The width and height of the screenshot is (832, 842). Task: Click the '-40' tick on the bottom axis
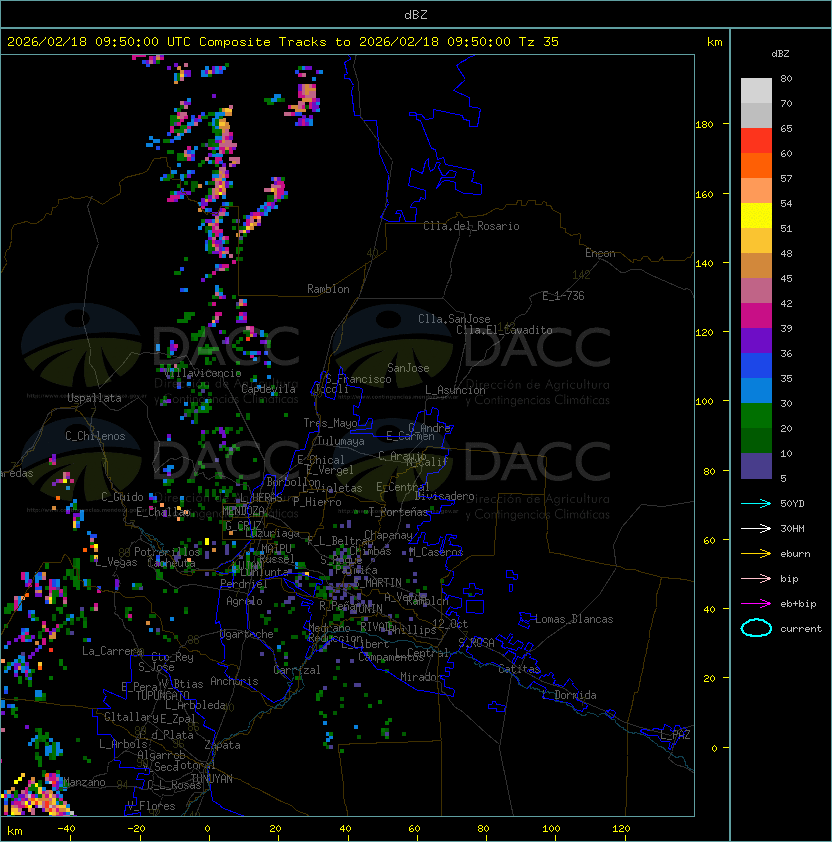pos(67,829)
